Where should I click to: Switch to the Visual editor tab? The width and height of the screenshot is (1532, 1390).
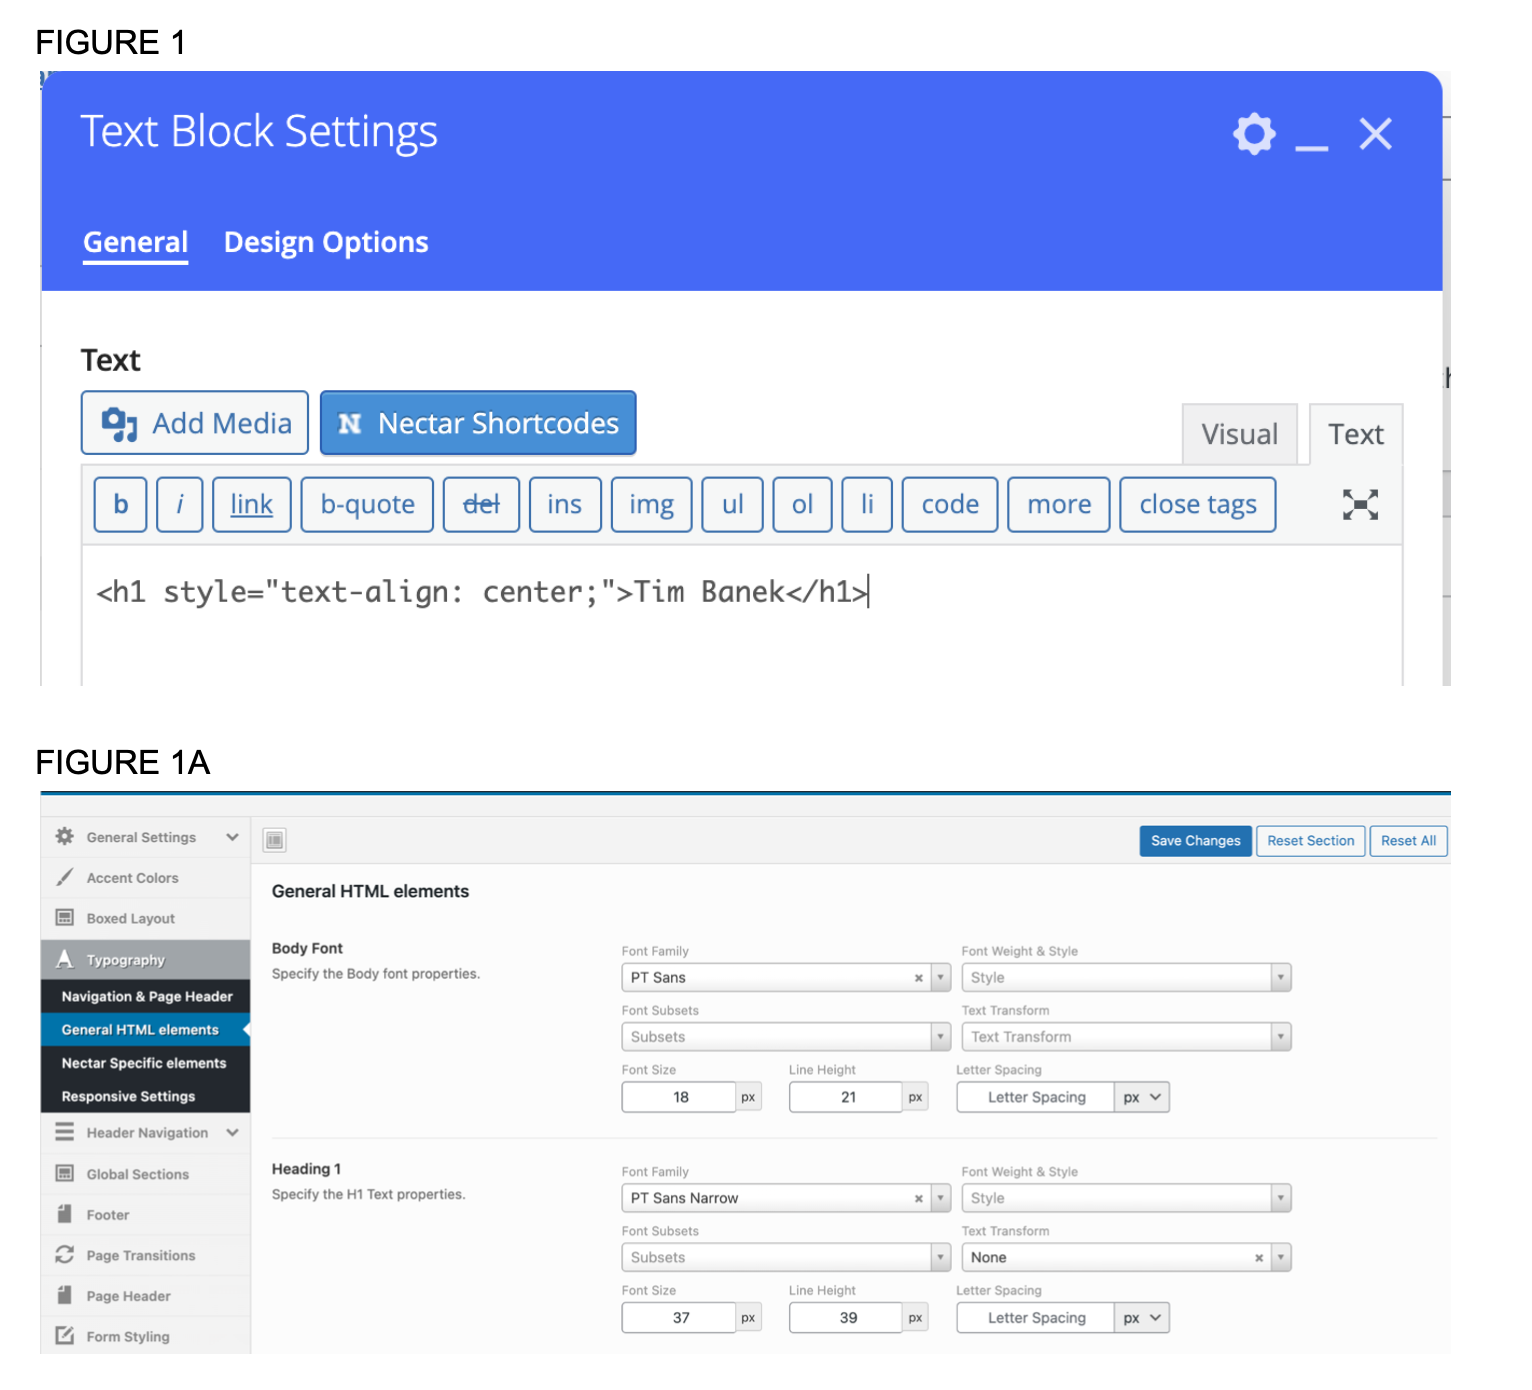coord(1239,435)
